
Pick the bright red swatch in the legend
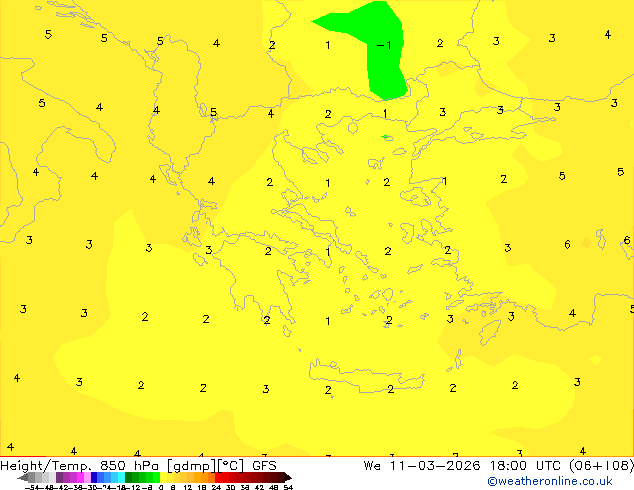(218, 478)
